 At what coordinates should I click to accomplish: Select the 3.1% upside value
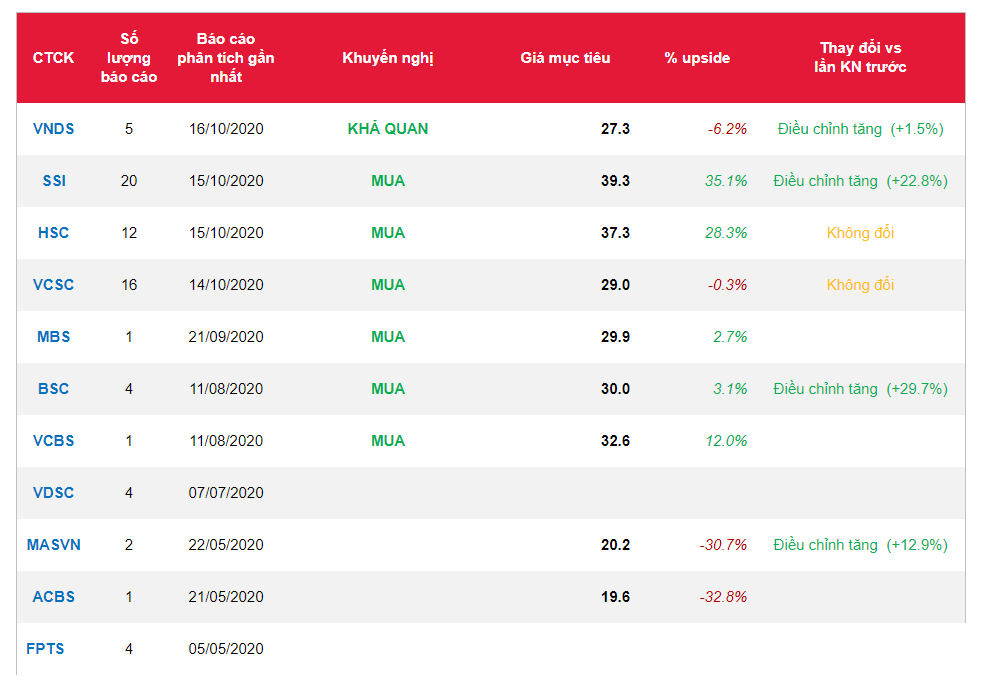click(x=730, y=389)
